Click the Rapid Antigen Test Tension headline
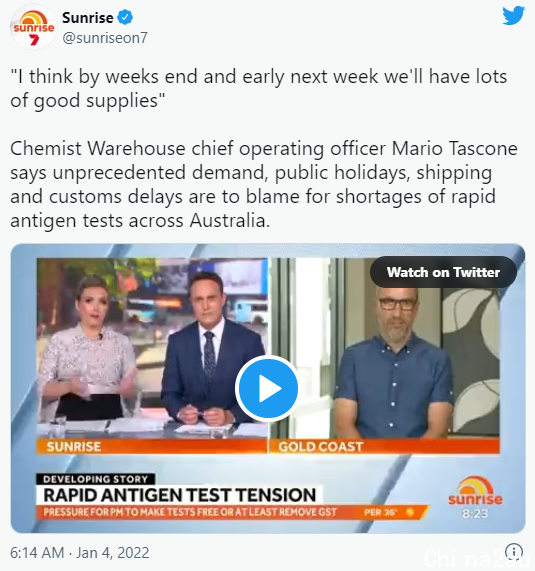The image size is (535, 571). (x=179, y=495)
